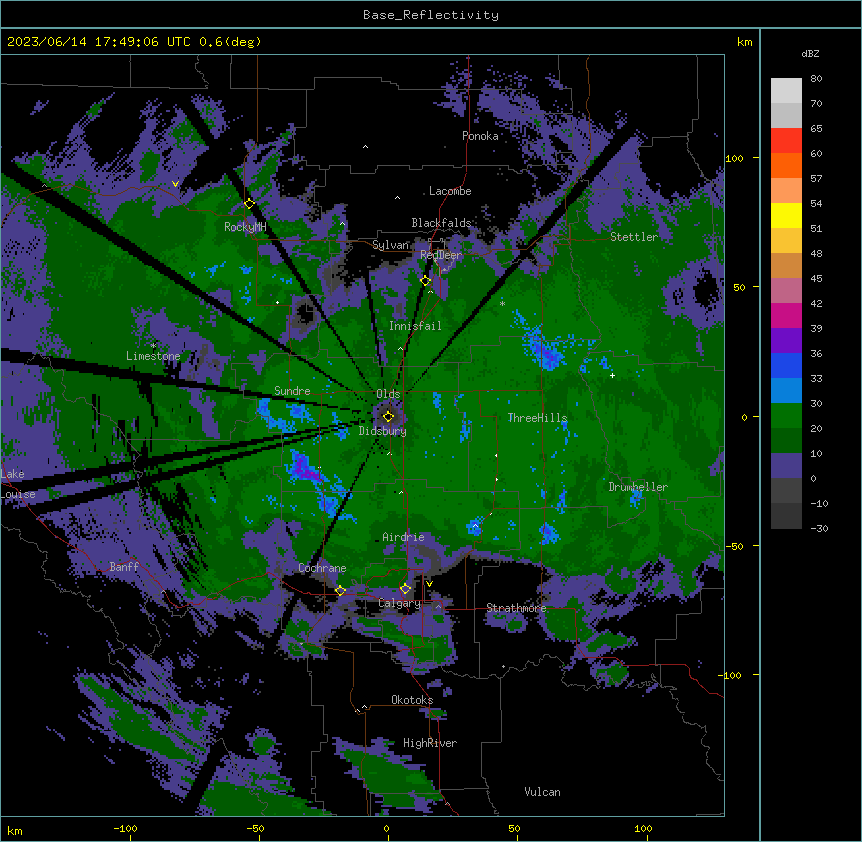Click the Limestone label
Screen dimensions: 862x842
[x=153, y=356]
